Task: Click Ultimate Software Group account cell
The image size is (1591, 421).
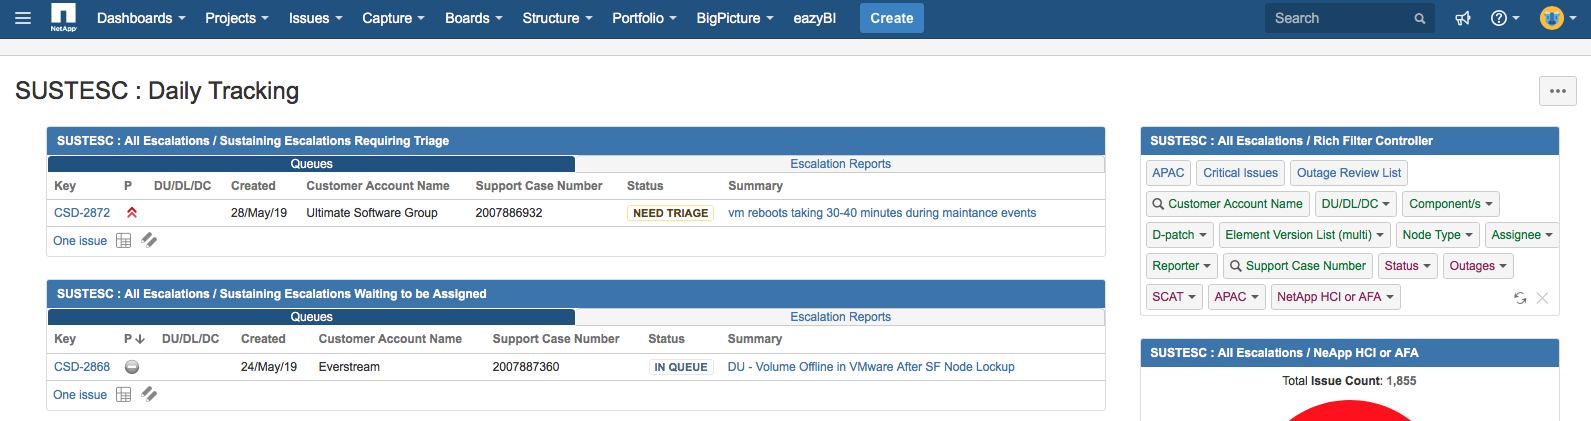Action: pos(372,213)
